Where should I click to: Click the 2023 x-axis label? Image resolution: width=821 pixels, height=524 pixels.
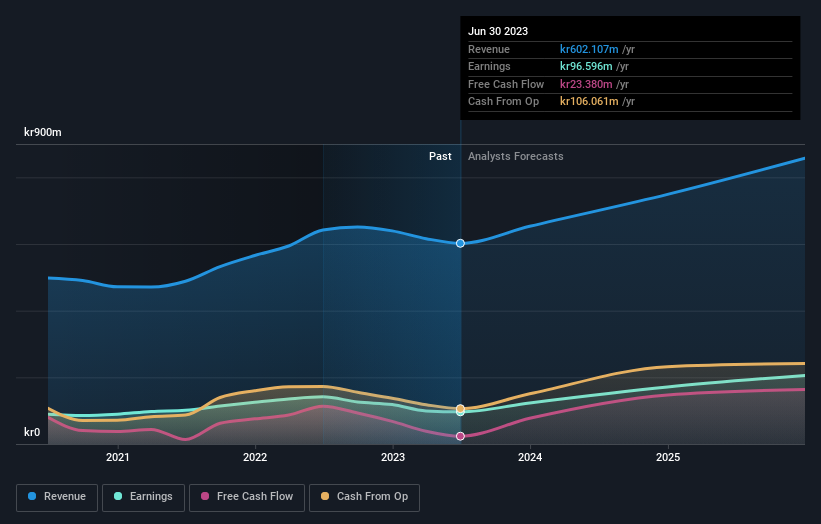coord(393,457)
